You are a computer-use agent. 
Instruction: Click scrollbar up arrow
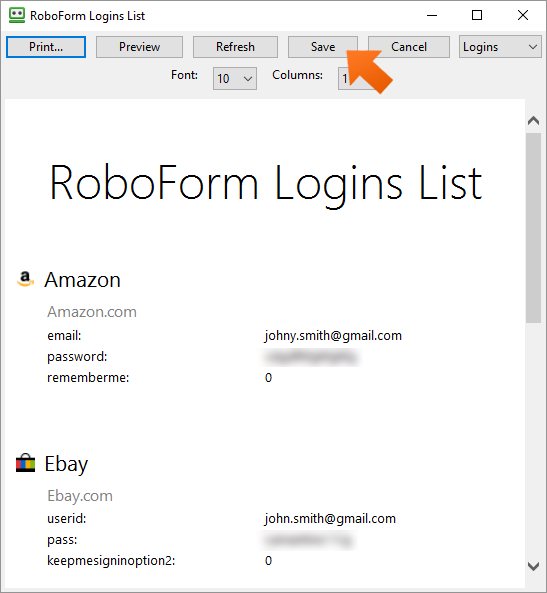[x=533, y=121]
